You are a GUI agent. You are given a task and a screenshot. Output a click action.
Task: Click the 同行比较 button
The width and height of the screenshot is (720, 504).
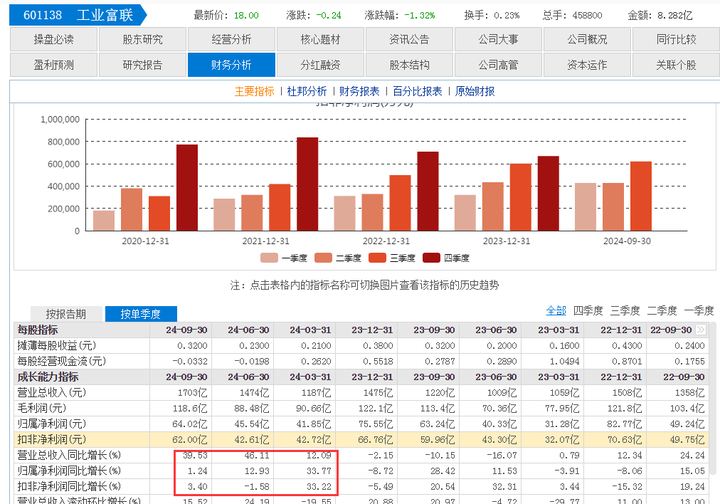676,39
